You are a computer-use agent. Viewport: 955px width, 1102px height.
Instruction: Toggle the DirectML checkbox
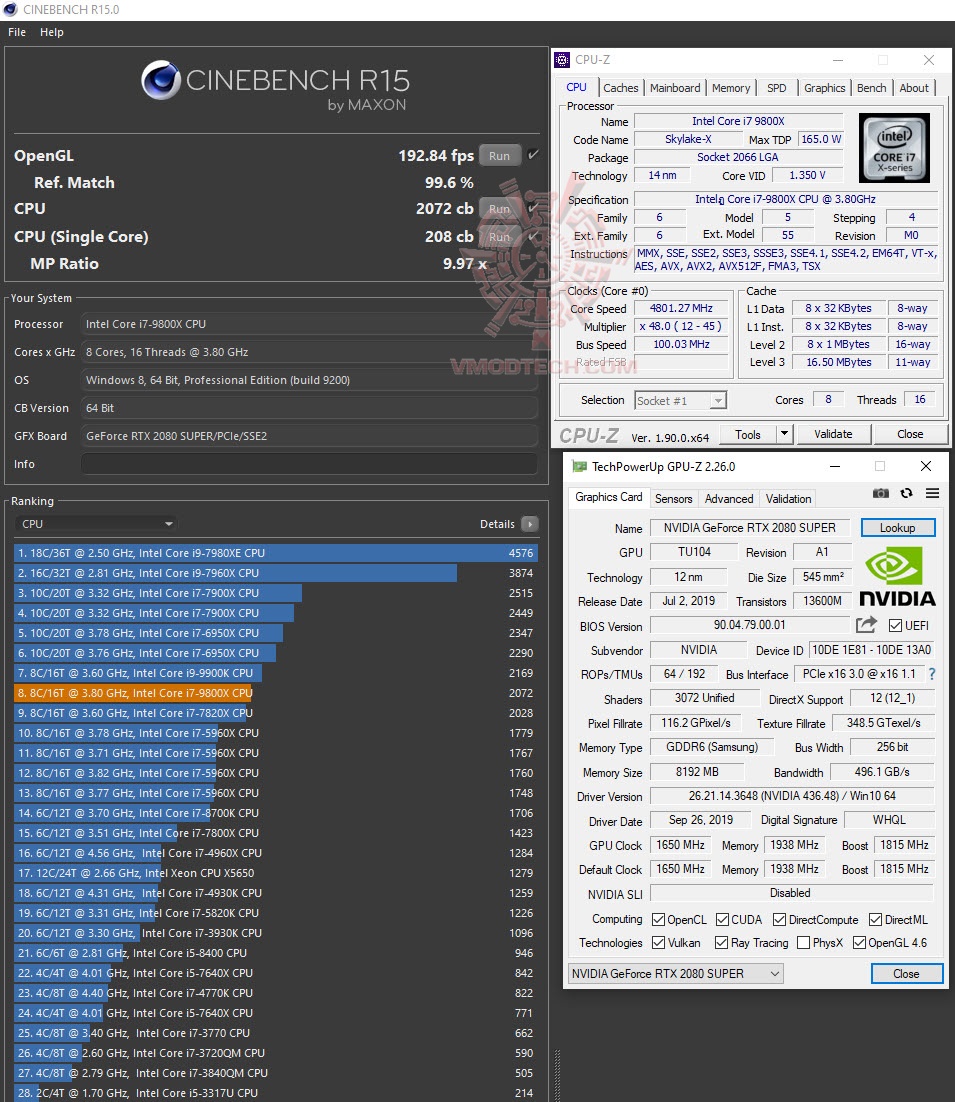(876, 919)
